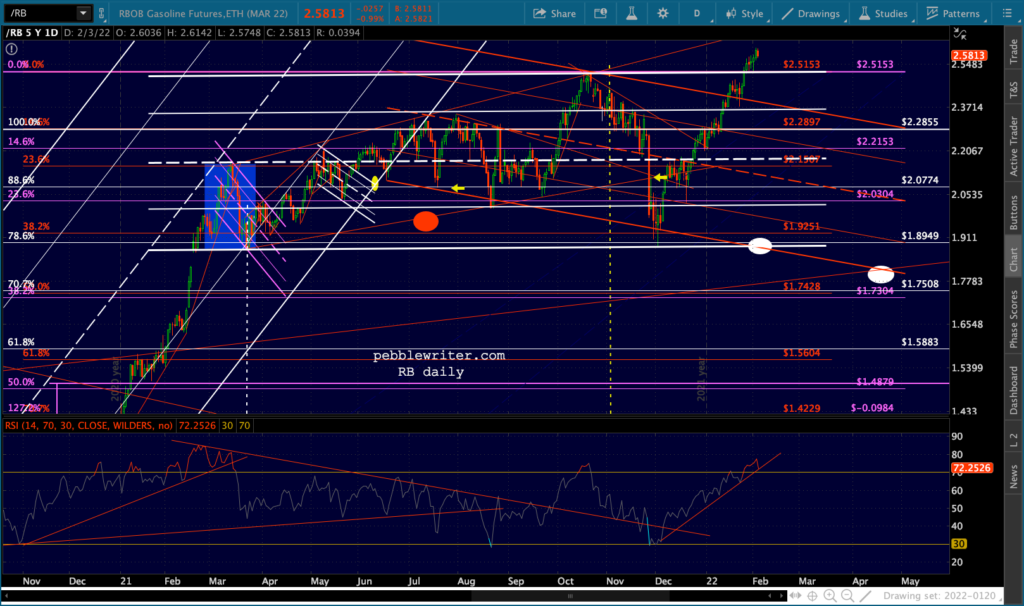Click the zoom out magnifier icon
The height and width of the screenshot is (606, 1024).
click(848, 596)
